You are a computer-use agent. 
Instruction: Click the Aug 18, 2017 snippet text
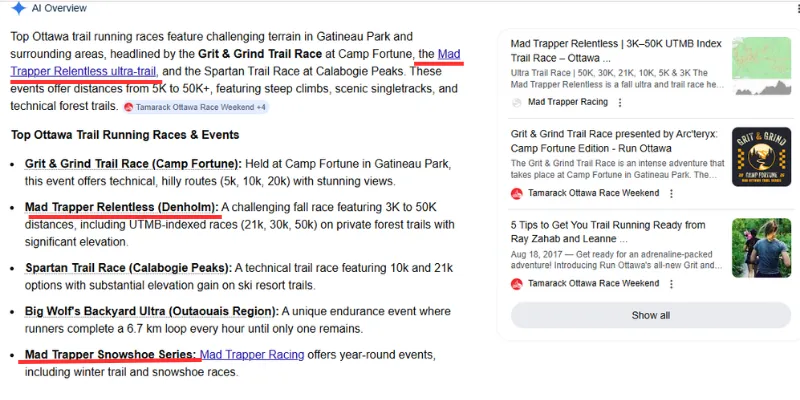tap(617, 260)
